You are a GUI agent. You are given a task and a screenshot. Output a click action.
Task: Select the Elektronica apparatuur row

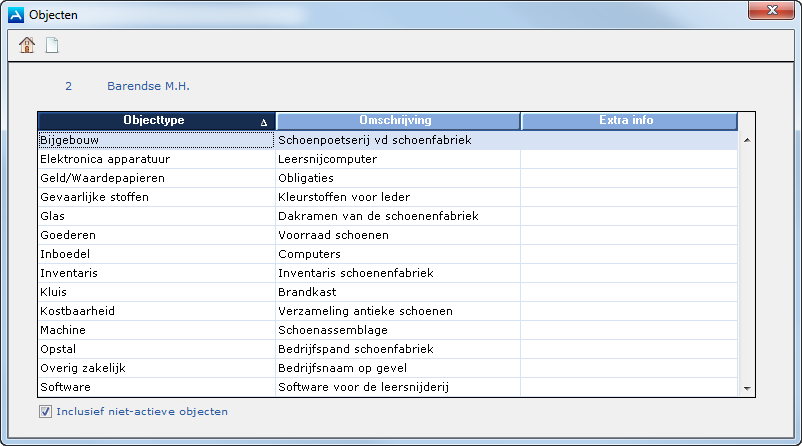click(388, 159)
